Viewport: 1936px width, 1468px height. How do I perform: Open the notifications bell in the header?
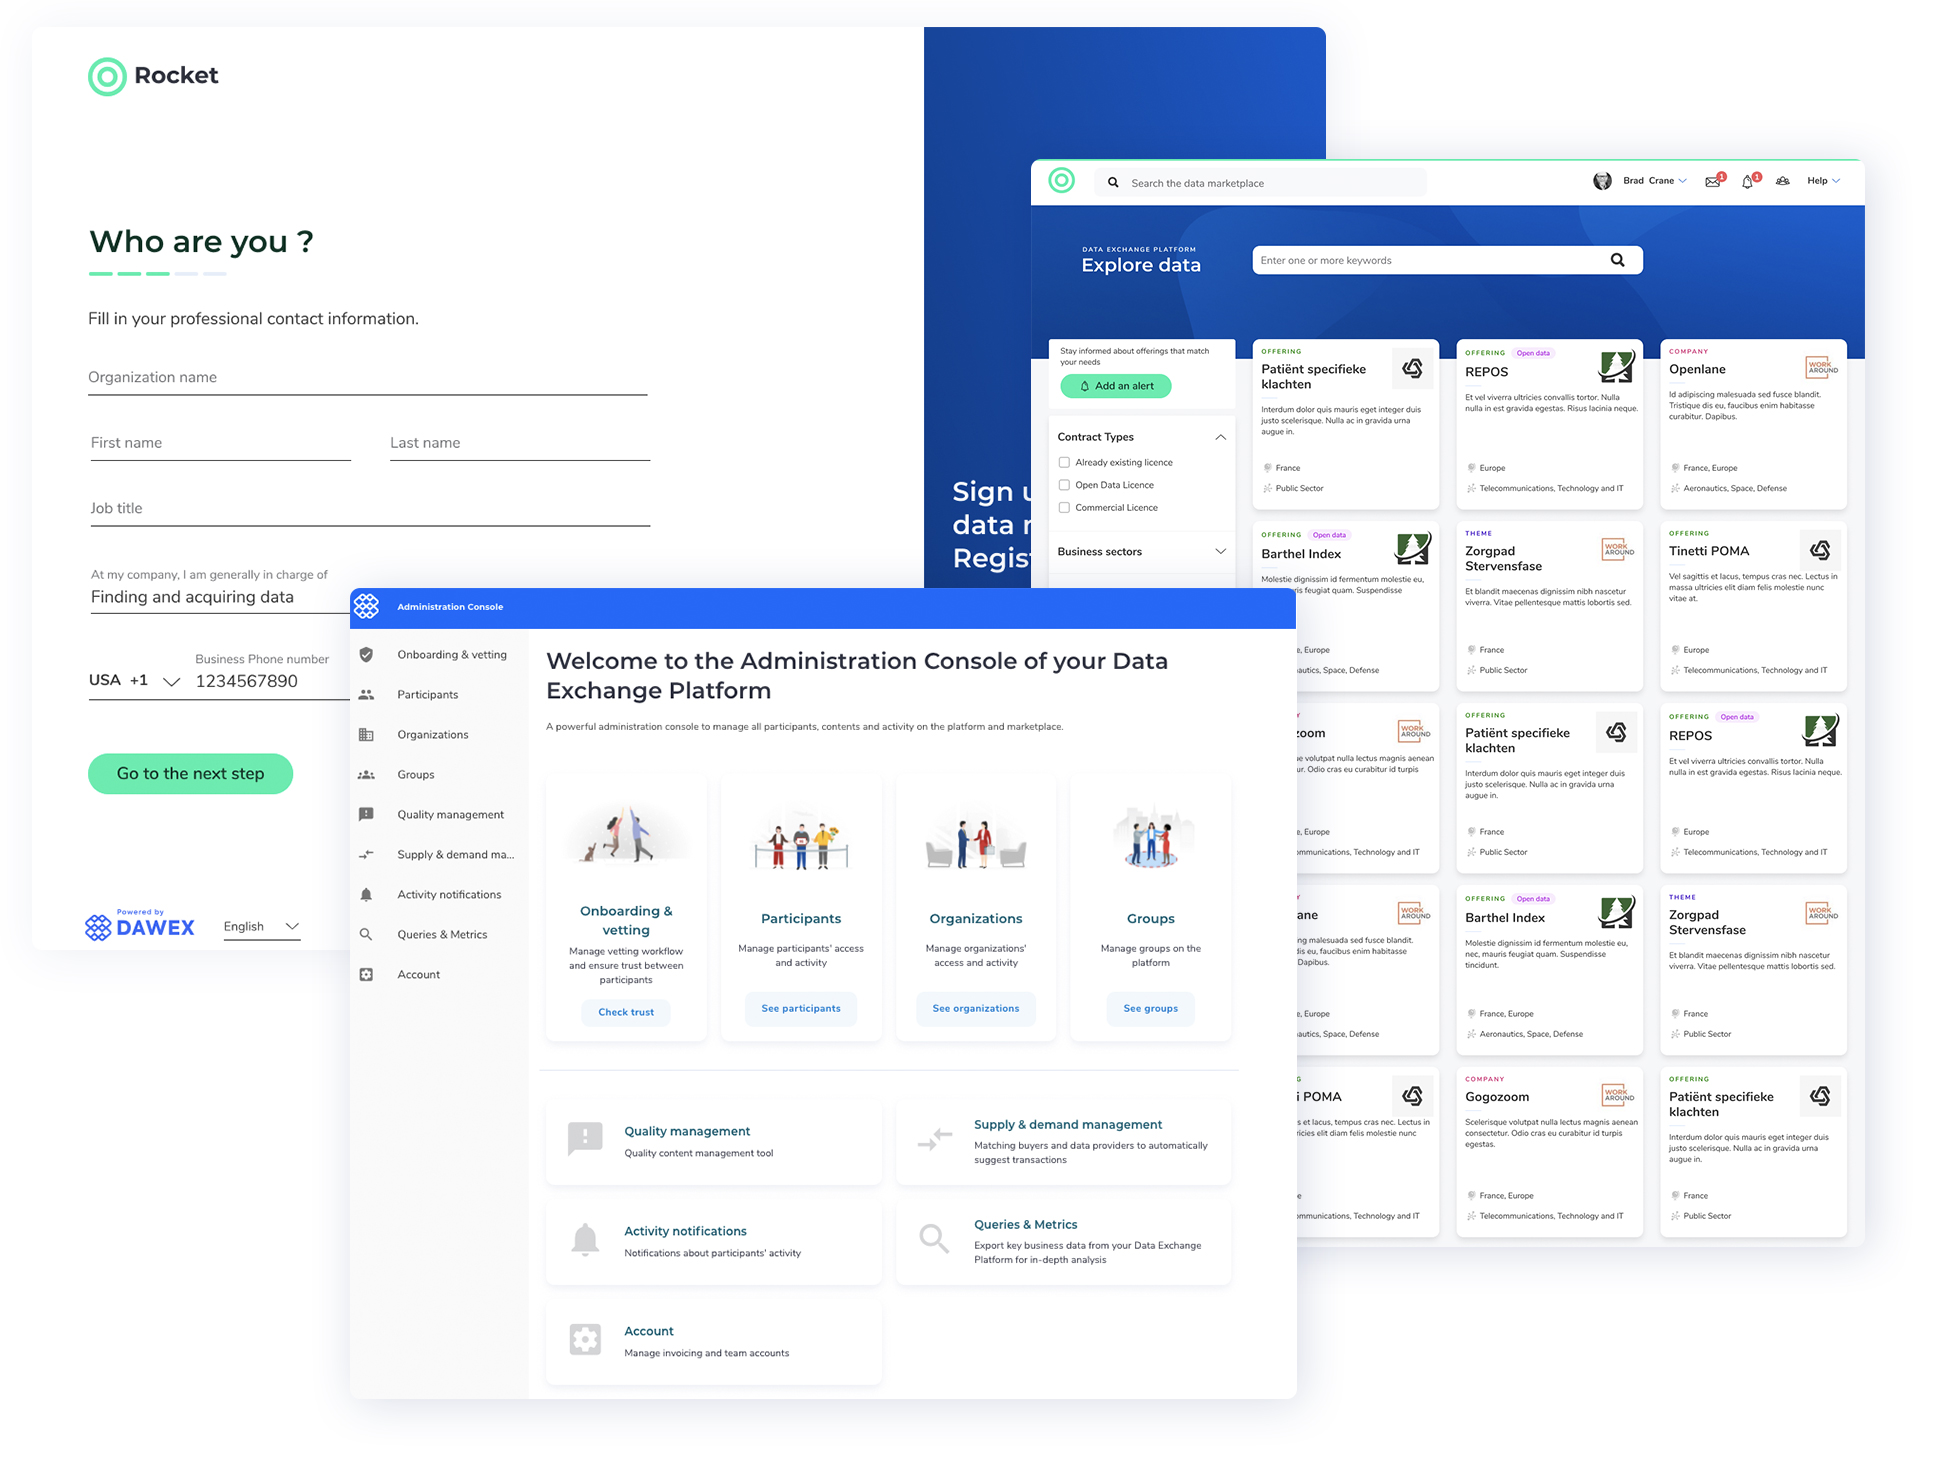point(1750,181)
